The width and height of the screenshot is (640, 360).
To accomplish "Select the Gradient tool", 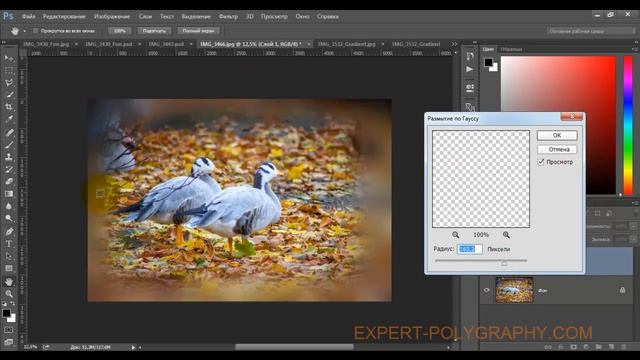I will pyautogui.click(x=9, y=194).
